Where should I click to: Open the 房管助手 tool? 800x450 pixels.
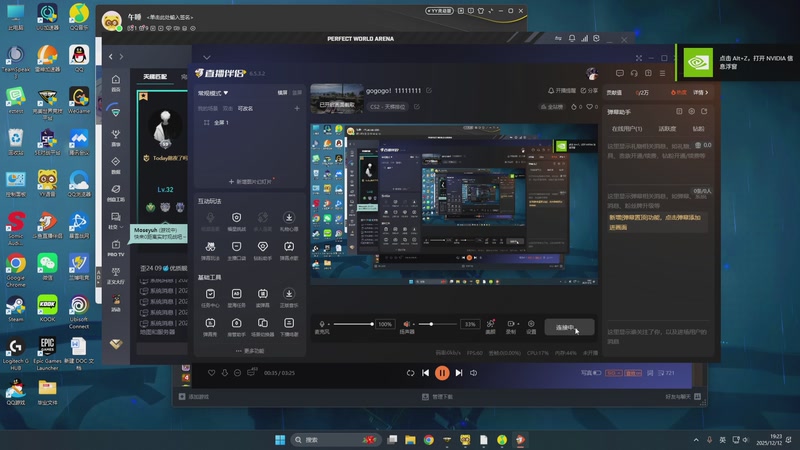click(x=236, y=327)
